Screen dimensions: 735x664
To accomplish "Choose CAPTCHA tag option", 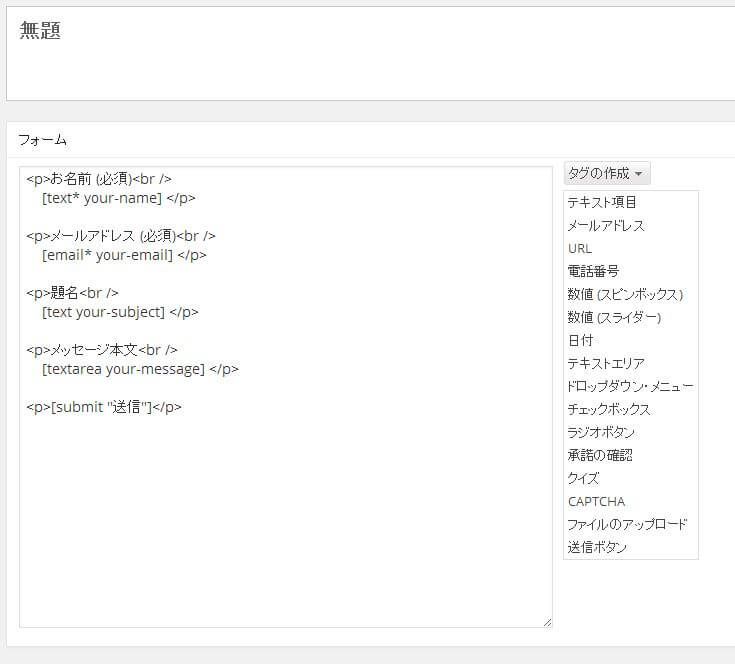I will click(x=596, y=501).
